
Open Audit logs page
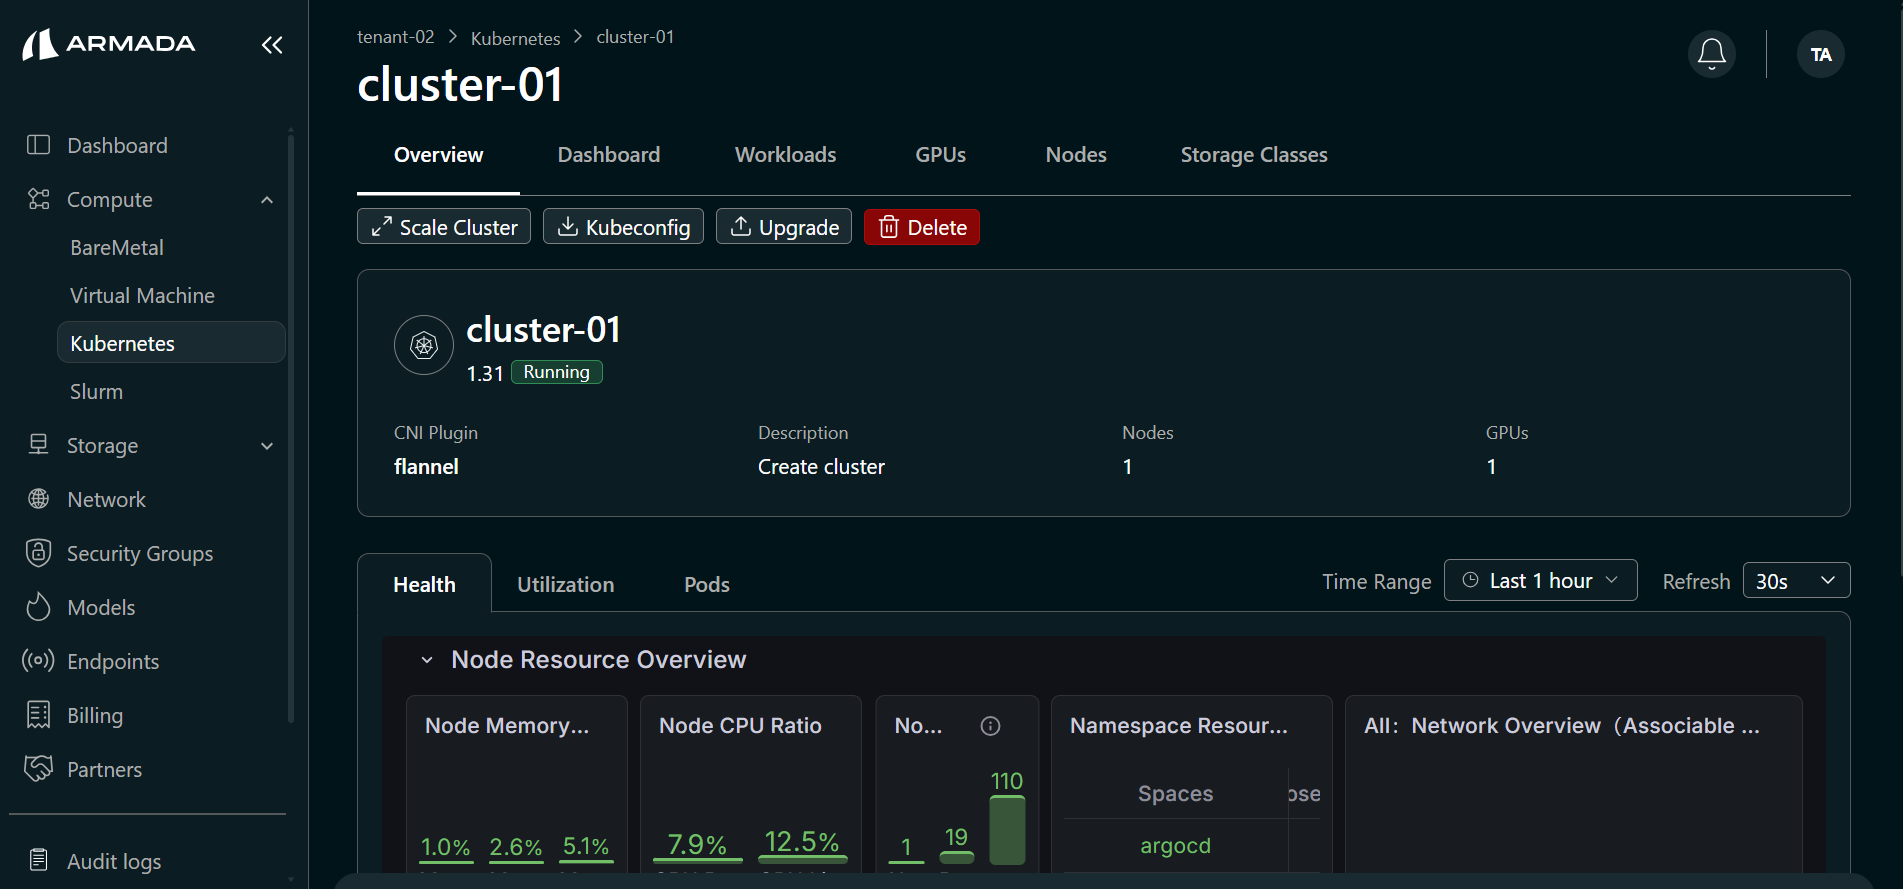coord(114,861)
